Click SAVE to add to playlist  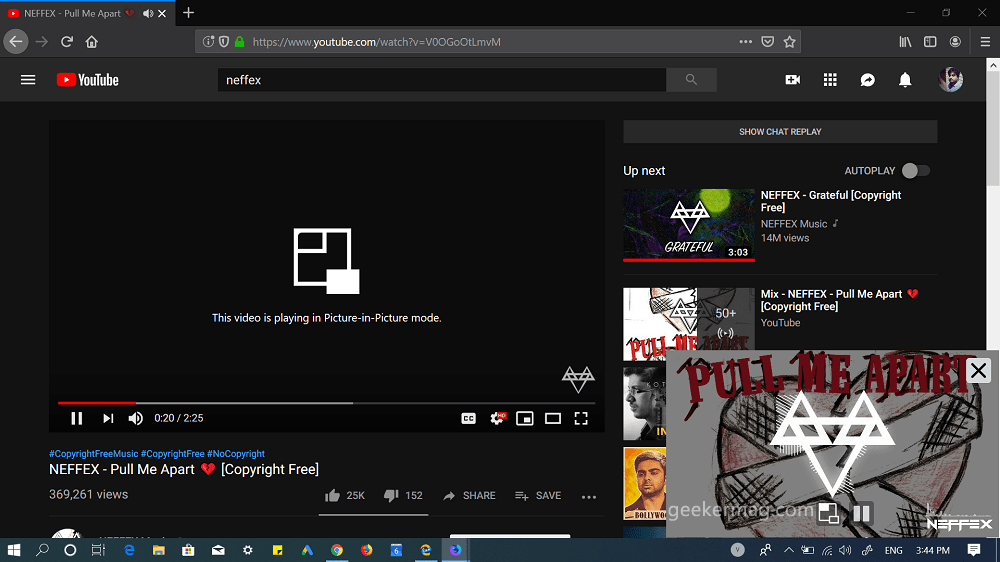click(538, 496)
